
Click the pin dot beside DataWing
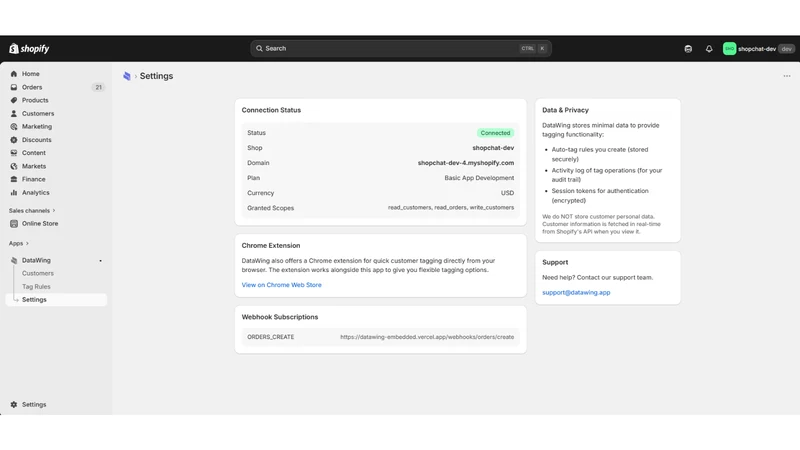[100, 261]
